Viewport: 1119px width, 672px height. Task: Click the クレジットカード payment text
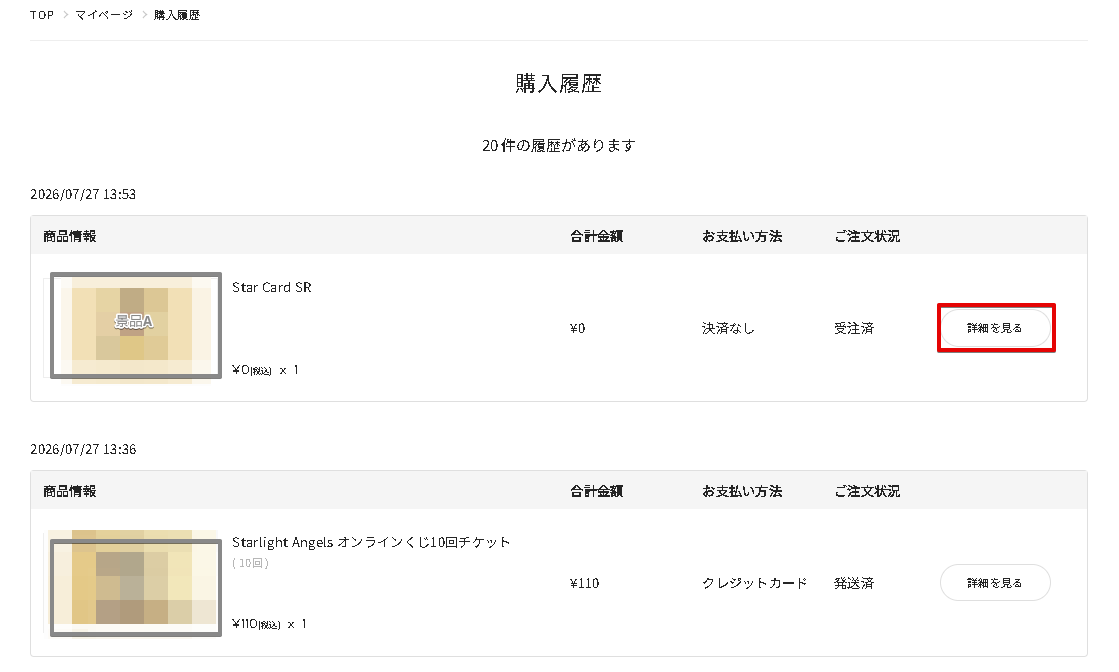[754, 583]
